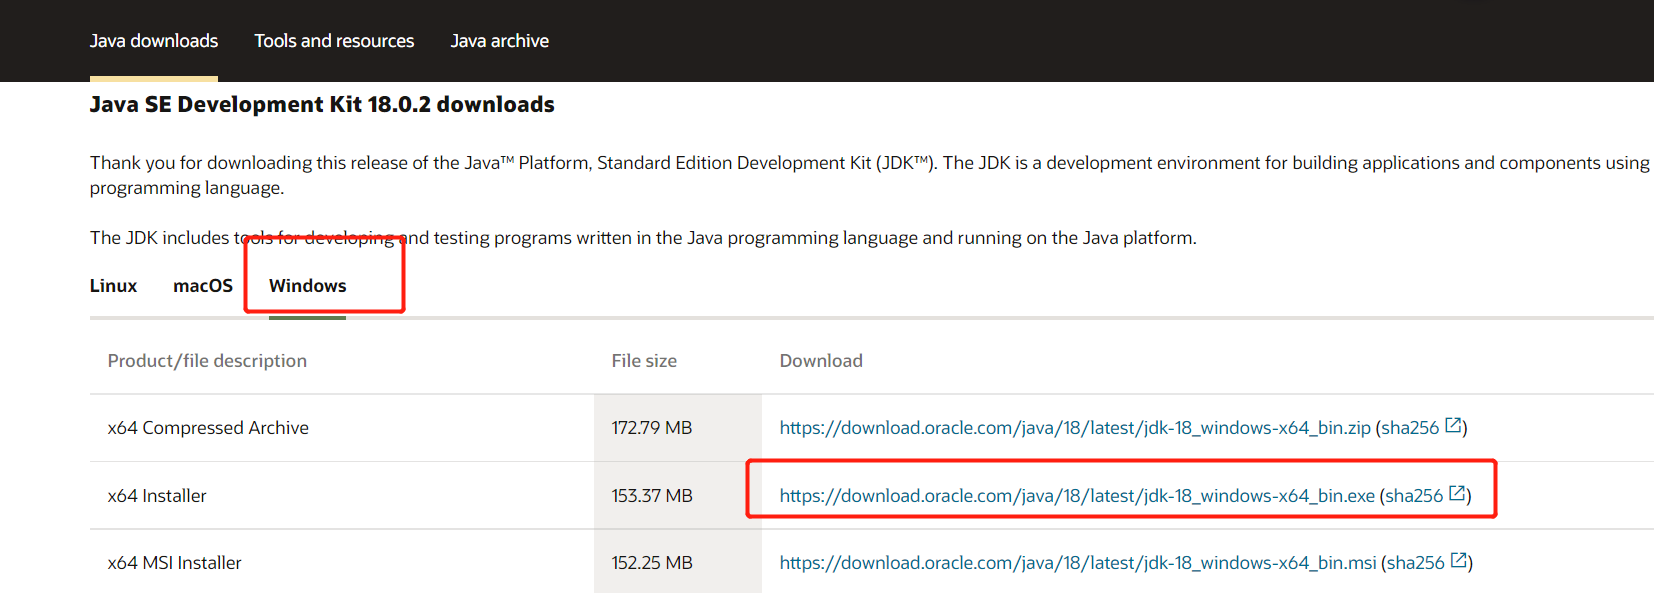The width and height of the screenshot is (1654, 593).
Task: Open Tools and resources tab
Action: coord(334,41)
